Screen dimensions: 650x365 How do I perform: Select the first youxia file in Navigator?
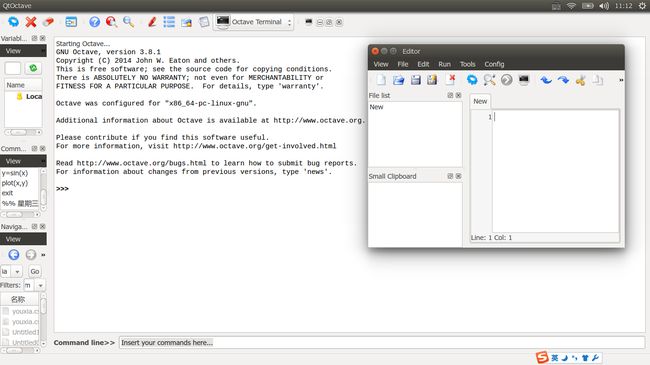20,311
